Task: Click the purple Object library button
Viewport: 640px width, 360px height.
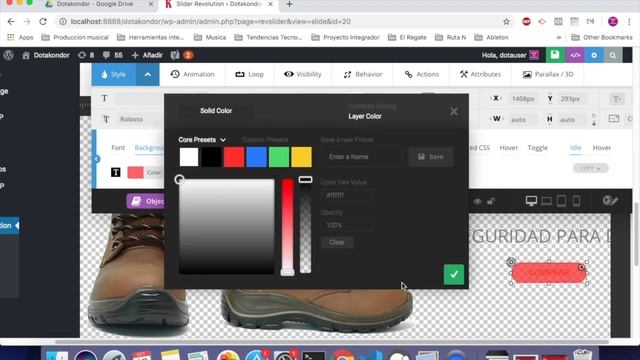Action: [x=145, y=201]
